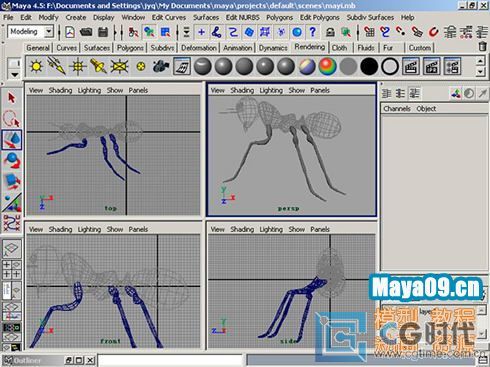The width and height of the screenshot is (490, 367).
Task: Select the arrow Select tool
Action: click(x=12, y=98)
